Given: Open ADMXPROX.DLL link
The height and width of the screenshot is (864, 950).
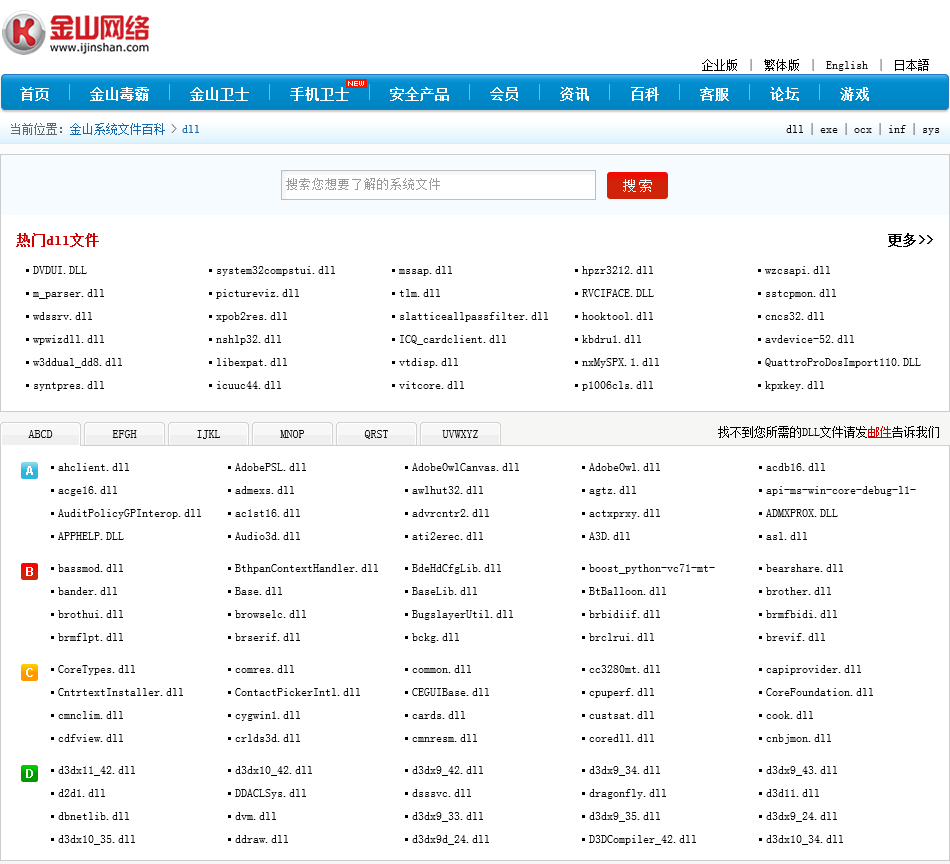Looking at the screenshot, I should click(802, 513).
